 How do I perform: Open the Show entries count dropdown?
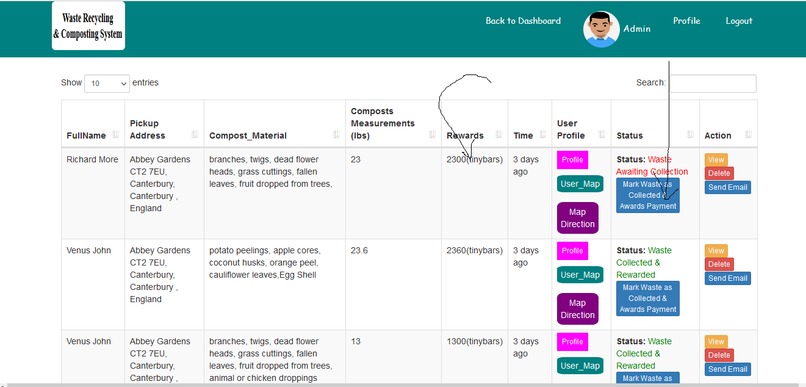pos(107,83)
